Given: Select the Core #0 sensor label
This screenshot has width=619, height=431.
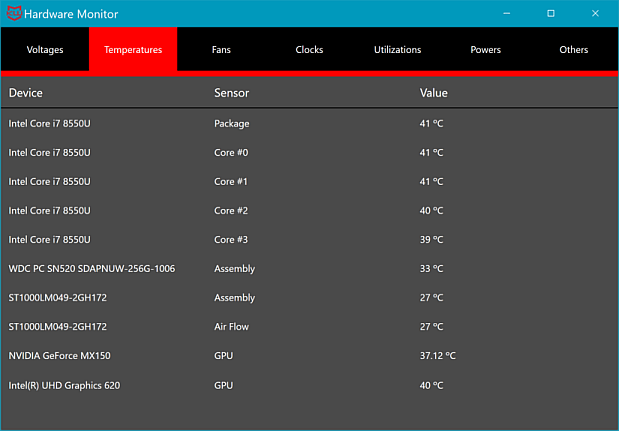Looking at the screenshot, I should [x=231, y=152].
